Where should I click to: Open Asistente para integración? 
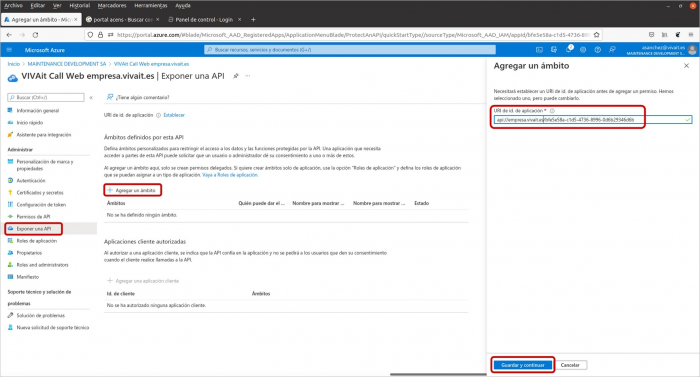coord(44,135)
